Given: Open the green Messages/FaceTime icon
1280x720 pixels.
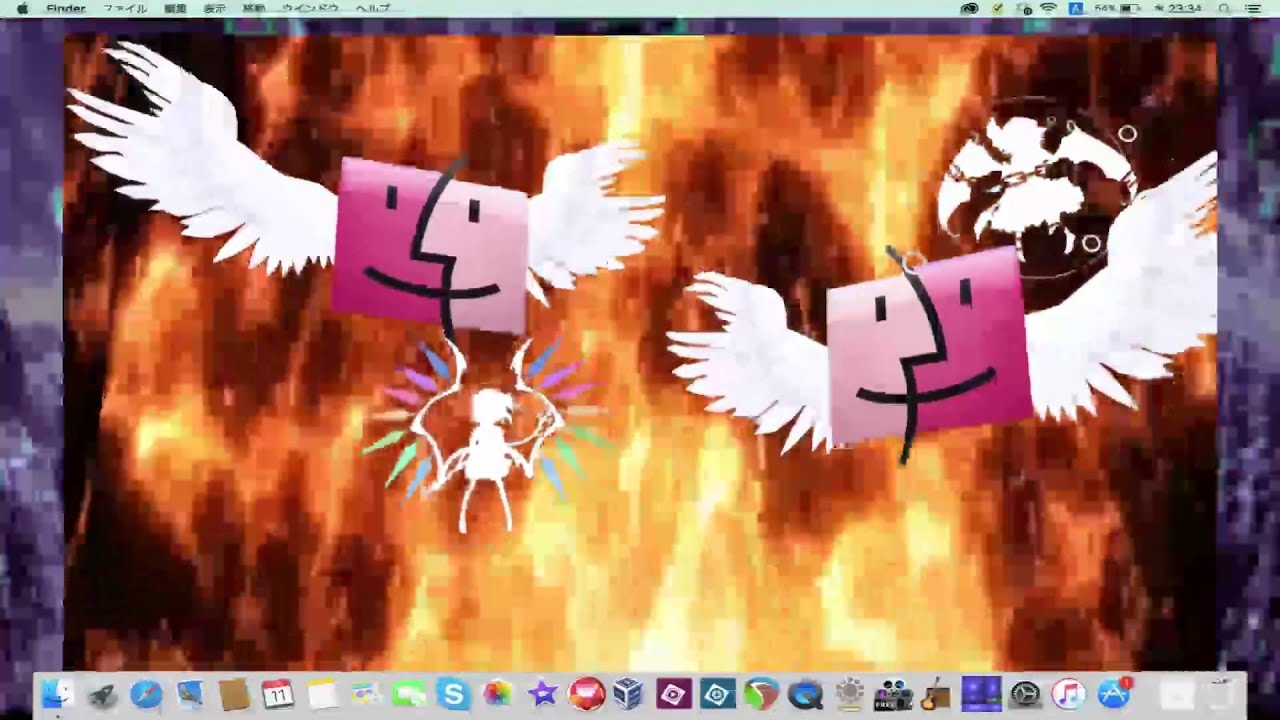Looking at the screenshot, I should [x=410, y=694].
